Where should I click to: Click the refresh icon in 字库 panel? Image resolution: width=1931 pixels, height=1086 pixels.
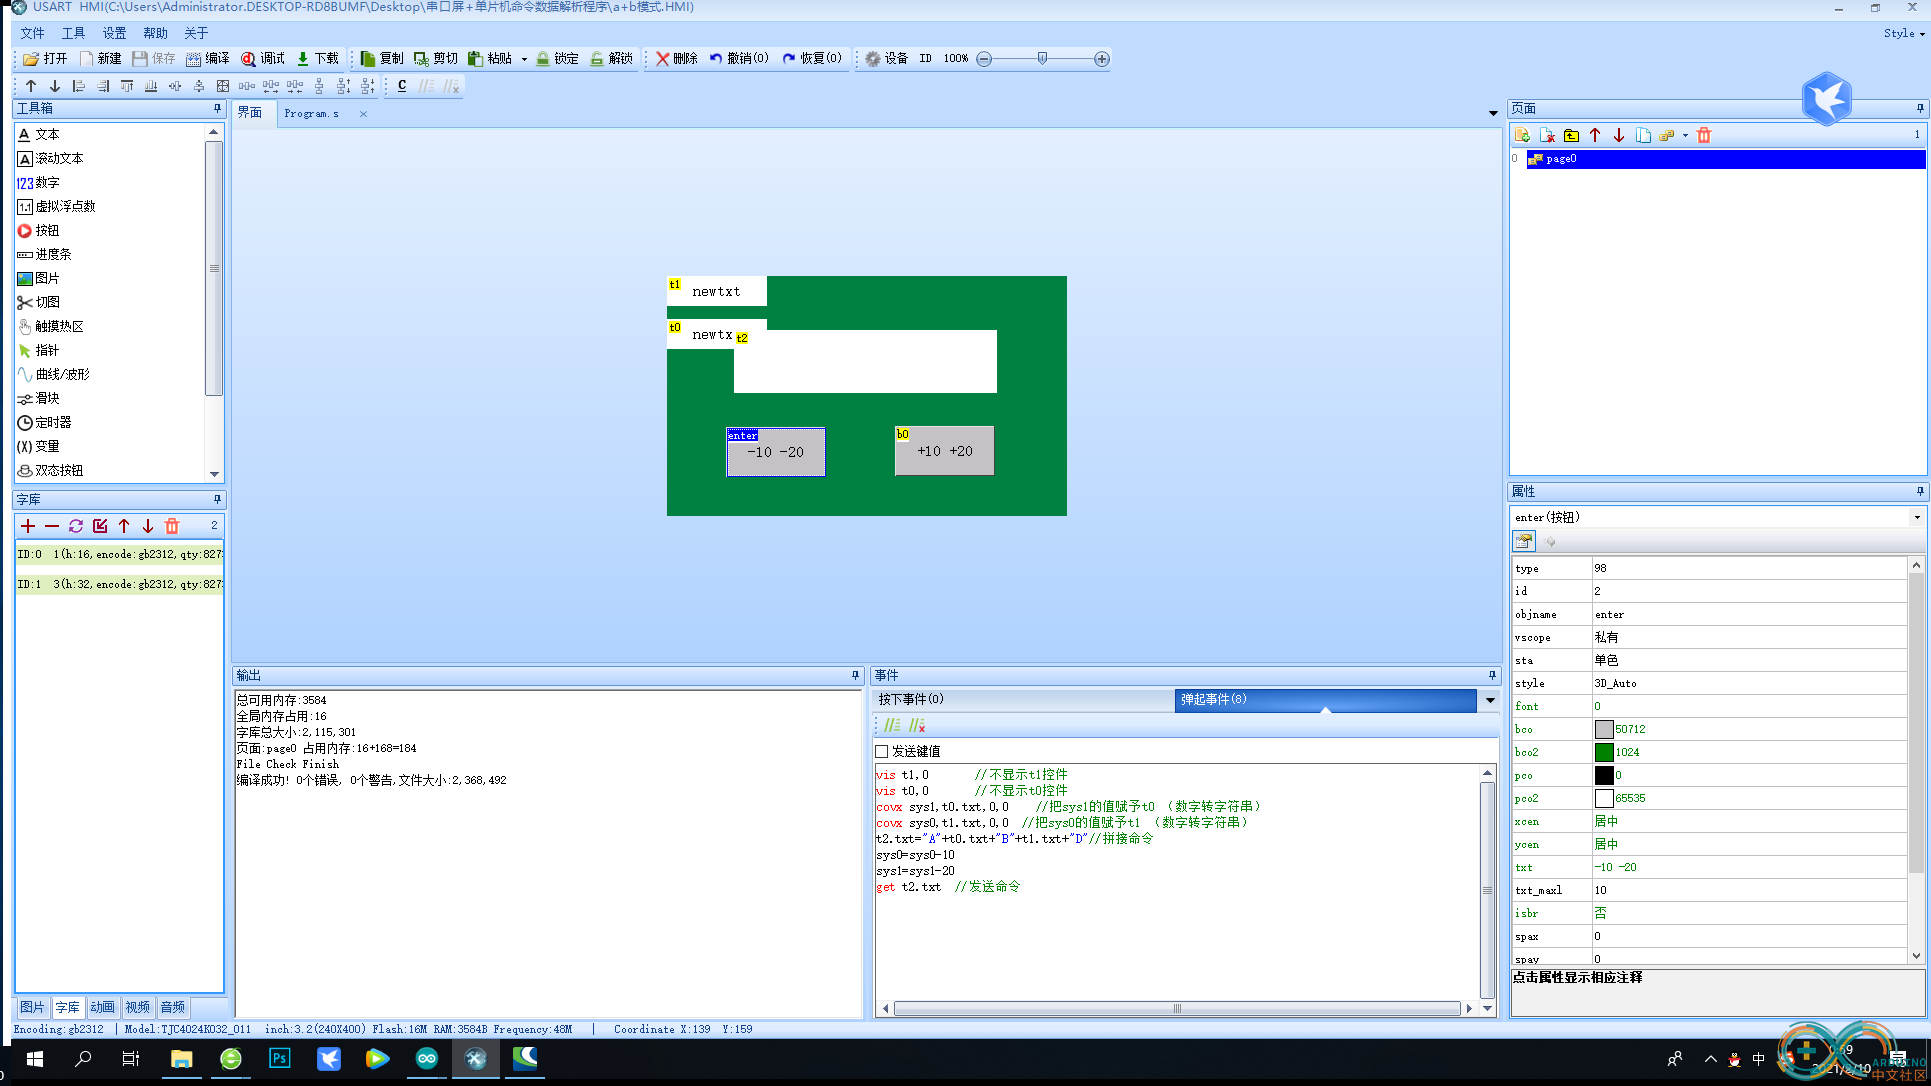pos(76,526)
